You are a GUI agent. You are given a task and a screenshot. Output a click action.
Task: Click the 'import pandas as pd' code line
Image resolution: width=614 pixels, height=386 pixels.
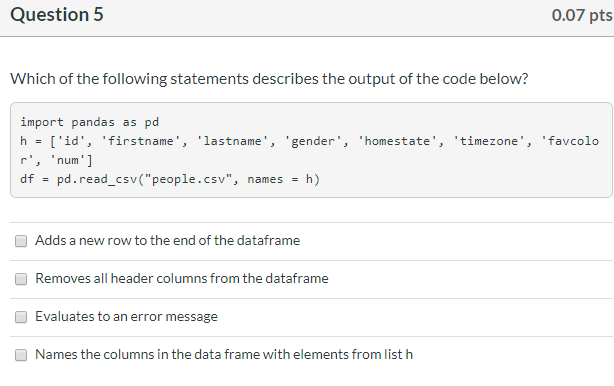(90, 122)
